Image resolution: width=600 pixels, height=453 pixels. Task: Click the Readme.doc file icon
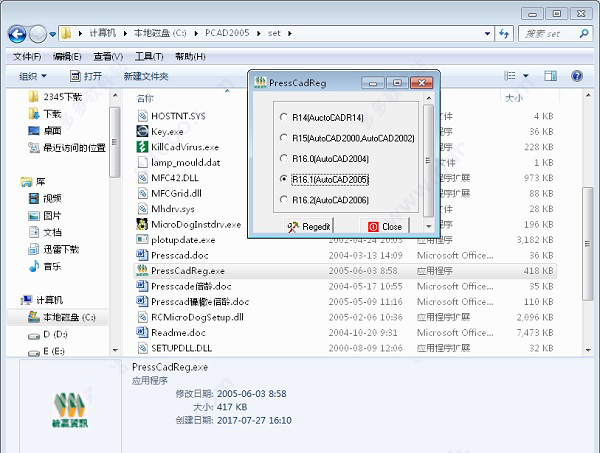(142, 332)
